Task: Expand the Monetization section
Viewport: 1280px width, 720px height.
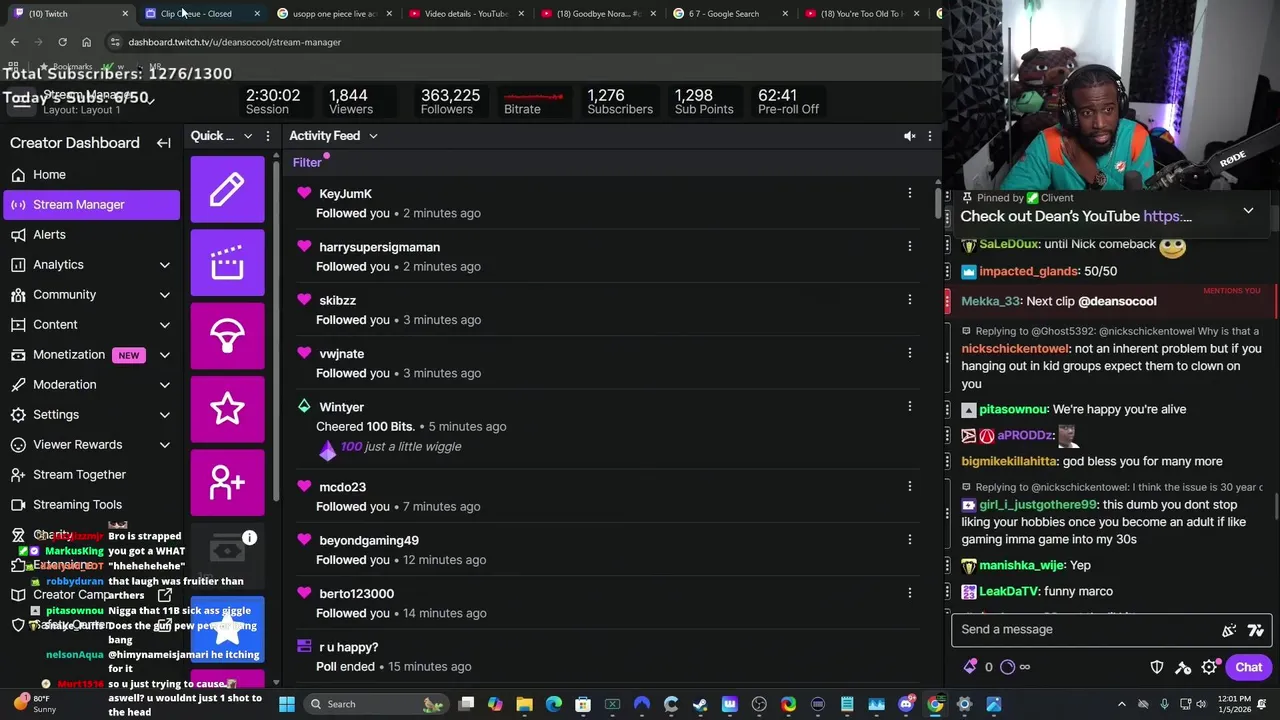Action: pos(165,355)
